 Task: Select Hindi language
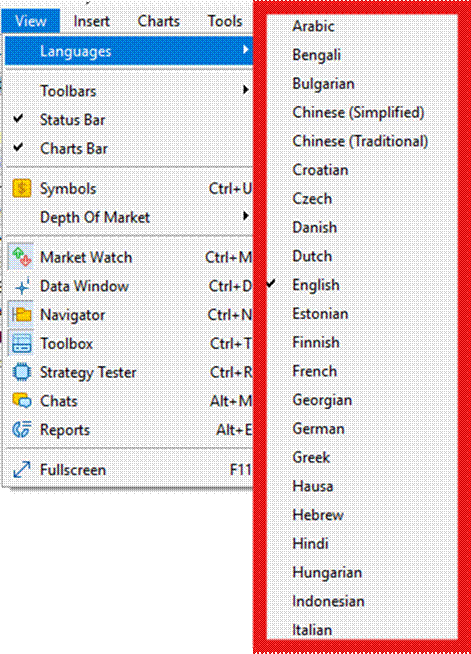coord(310,544)
